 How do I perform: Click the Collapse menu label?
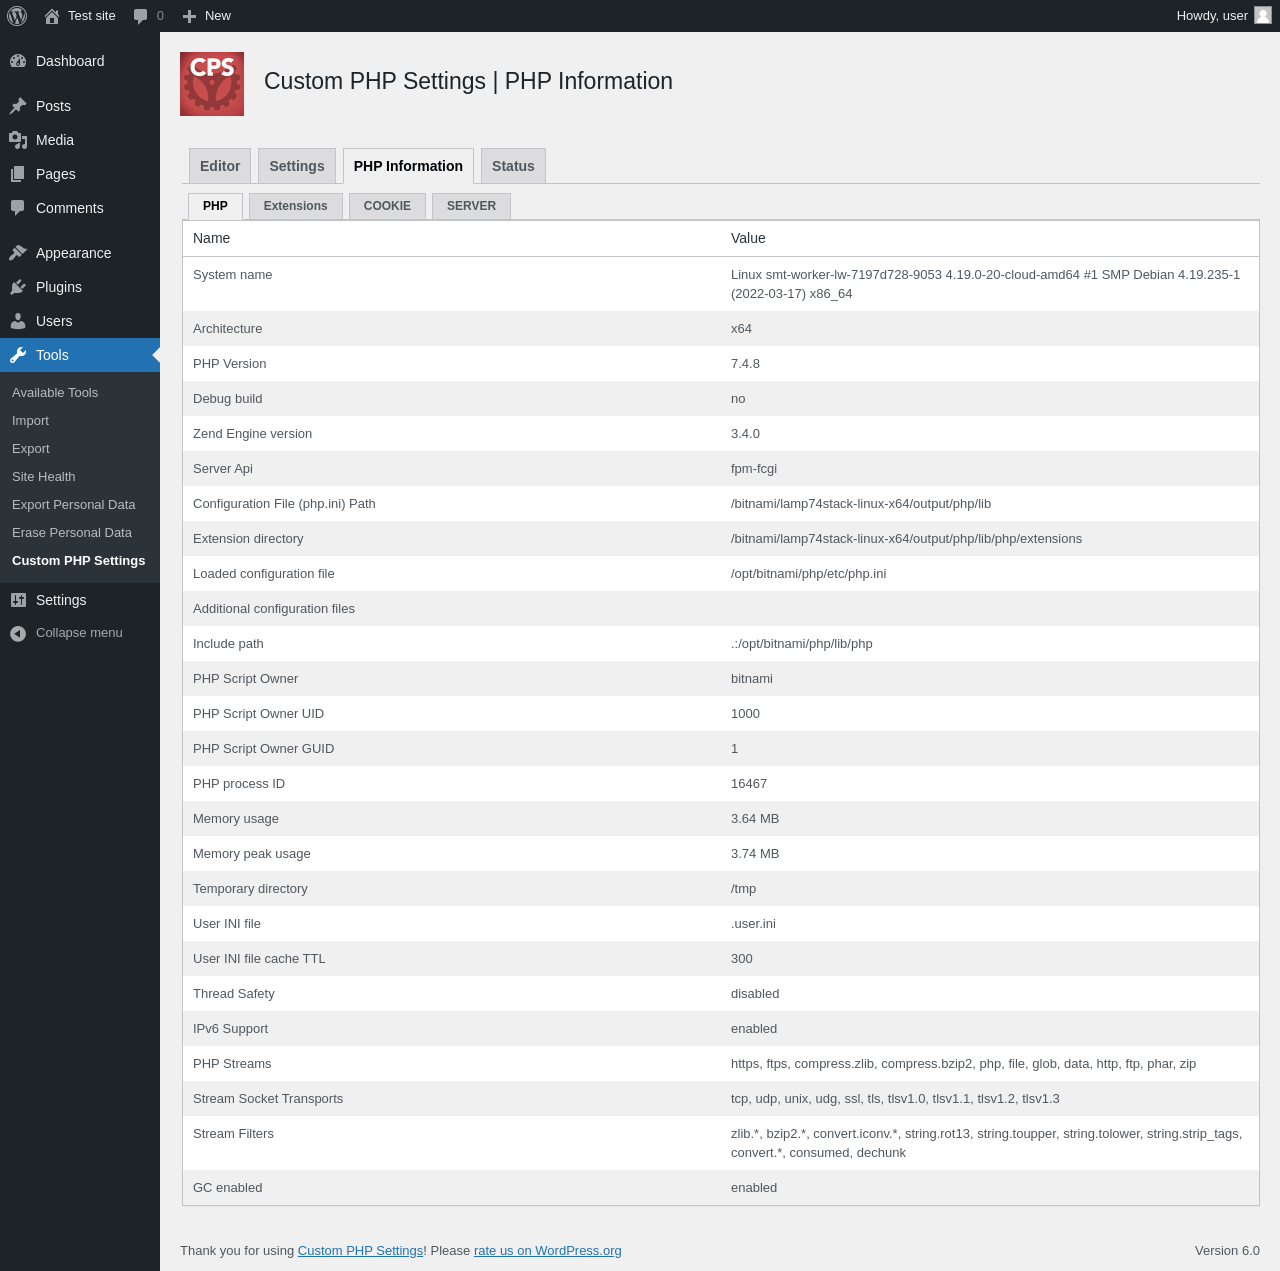point(79,633)
